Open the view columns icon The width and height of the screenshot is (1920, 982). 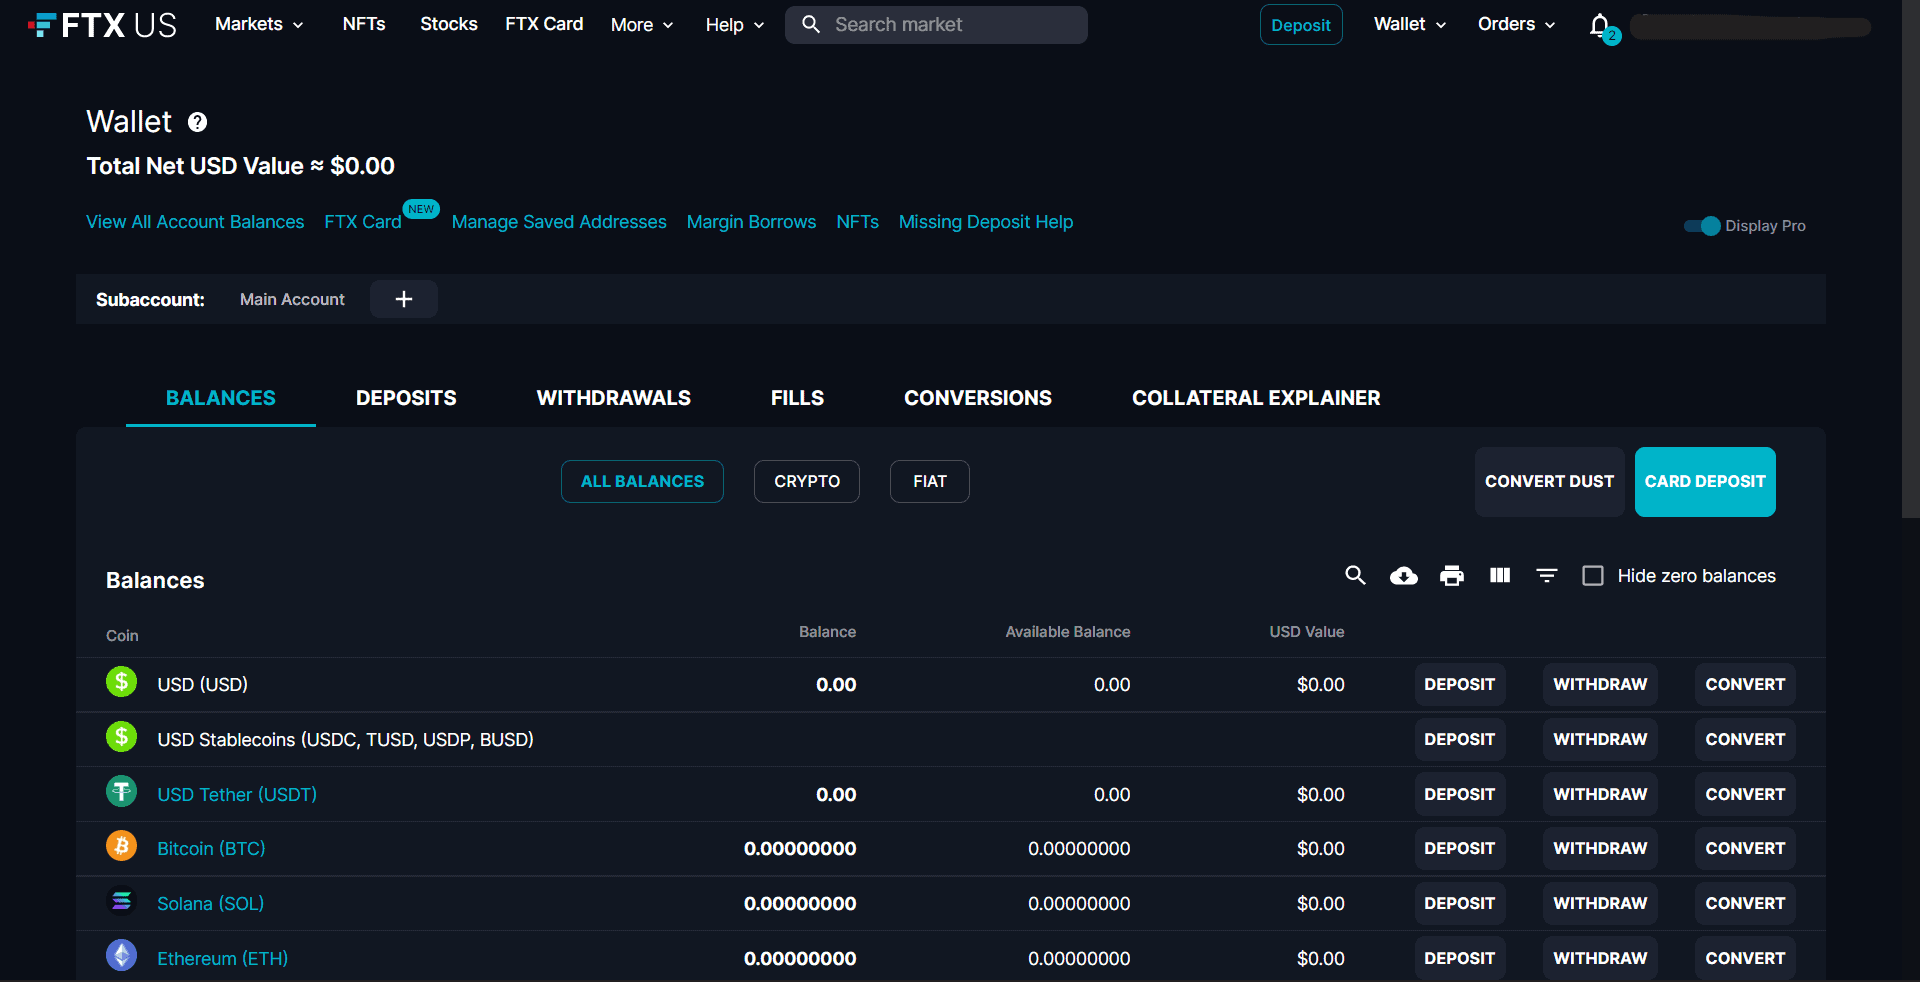pyautogui.click(x=1499, y=575)
